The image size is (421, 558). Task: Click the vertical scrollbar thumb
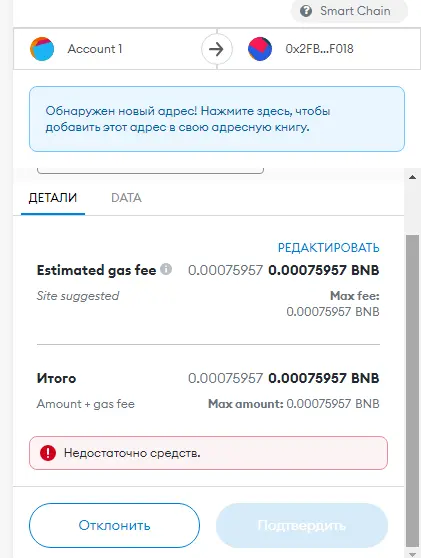click(x=412, y=391)
